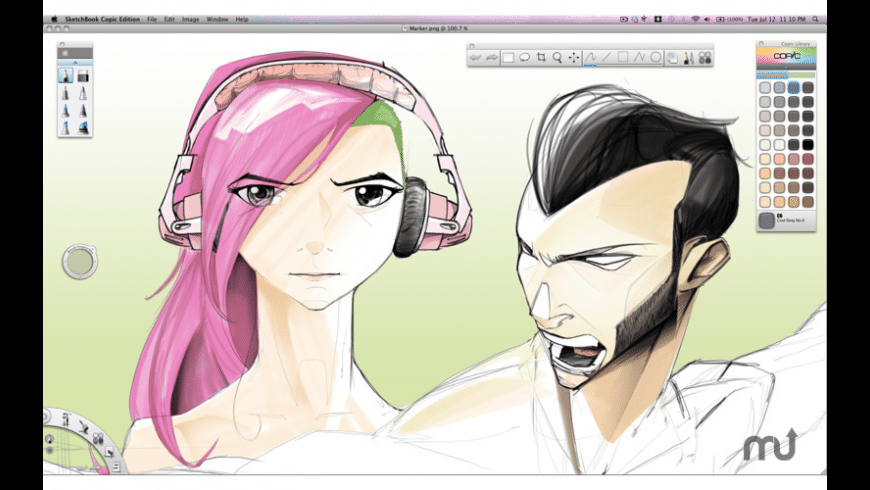This screenshot has width=870, height=490.
Task: Switch to the green tab in Copic Library
Action: (802, 75)
